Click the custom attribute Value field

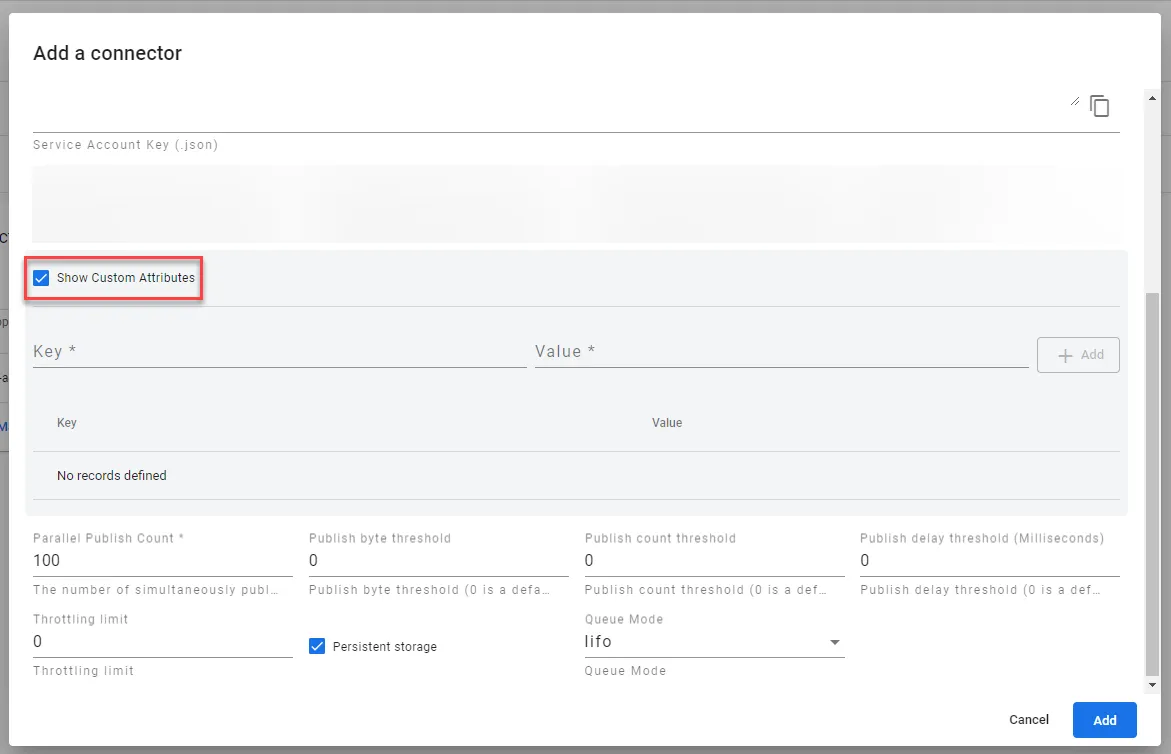(x=781, y=352)
